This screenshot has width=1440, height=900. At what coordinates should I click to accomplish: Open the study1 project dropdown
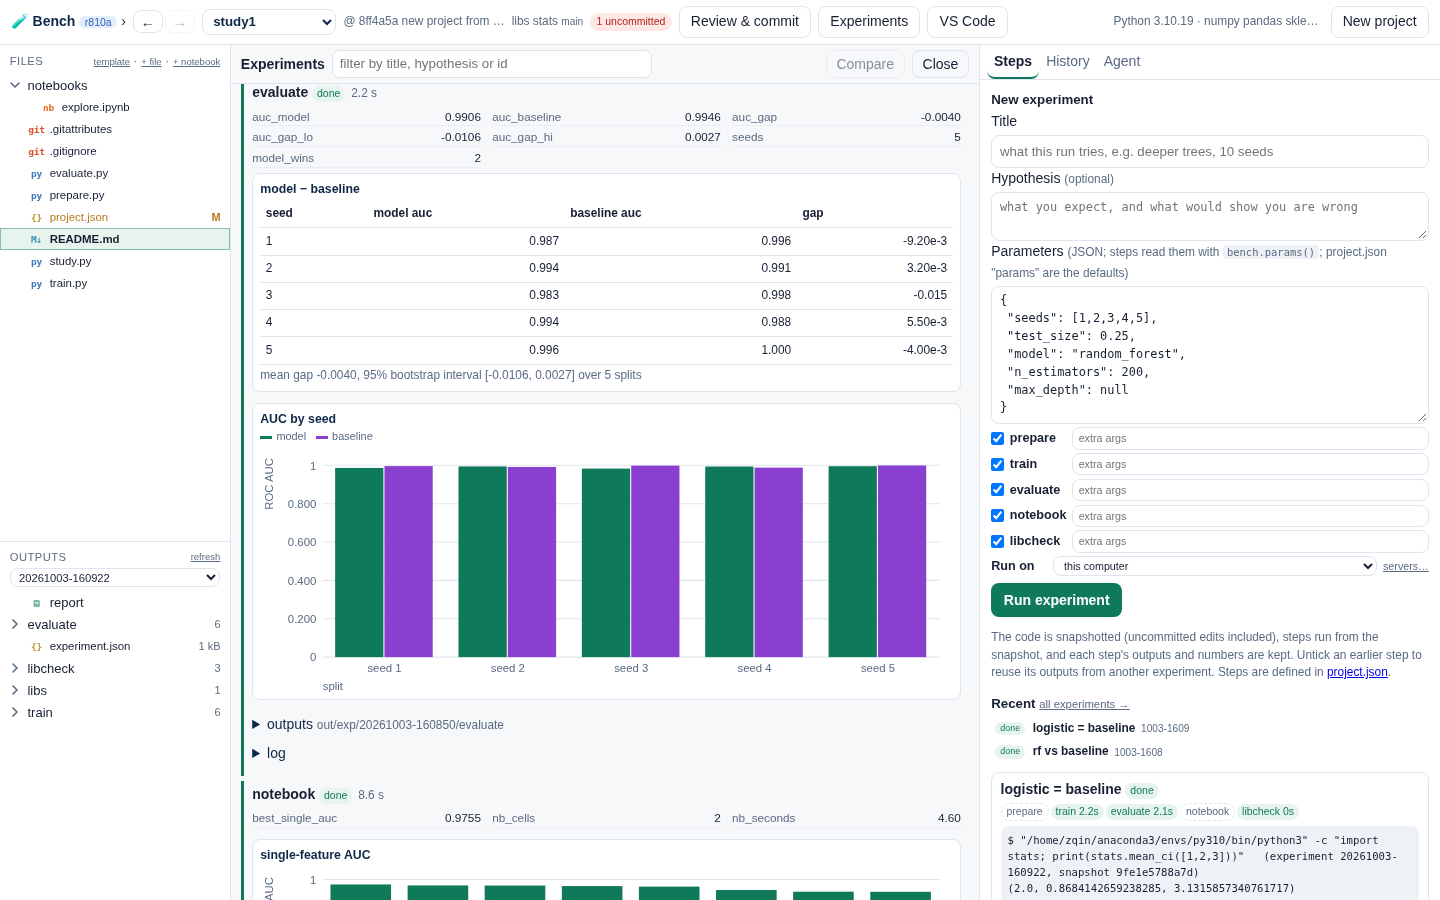[x=269, y=22]
